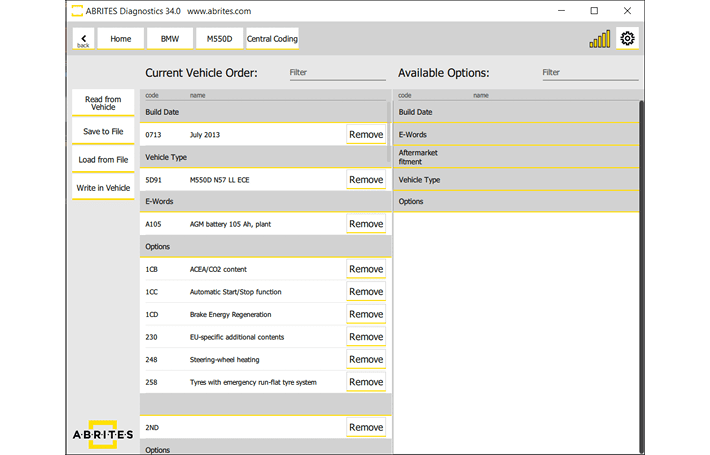Click the Current Vehicle Order list scrollbar
This screenshot has height=455, width=710.
[x=389, y=130]
